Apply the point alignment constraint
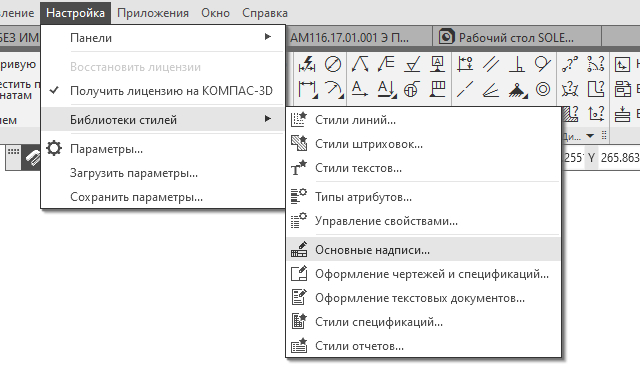The height and width of the screenshot is (384, 640). 465,64
